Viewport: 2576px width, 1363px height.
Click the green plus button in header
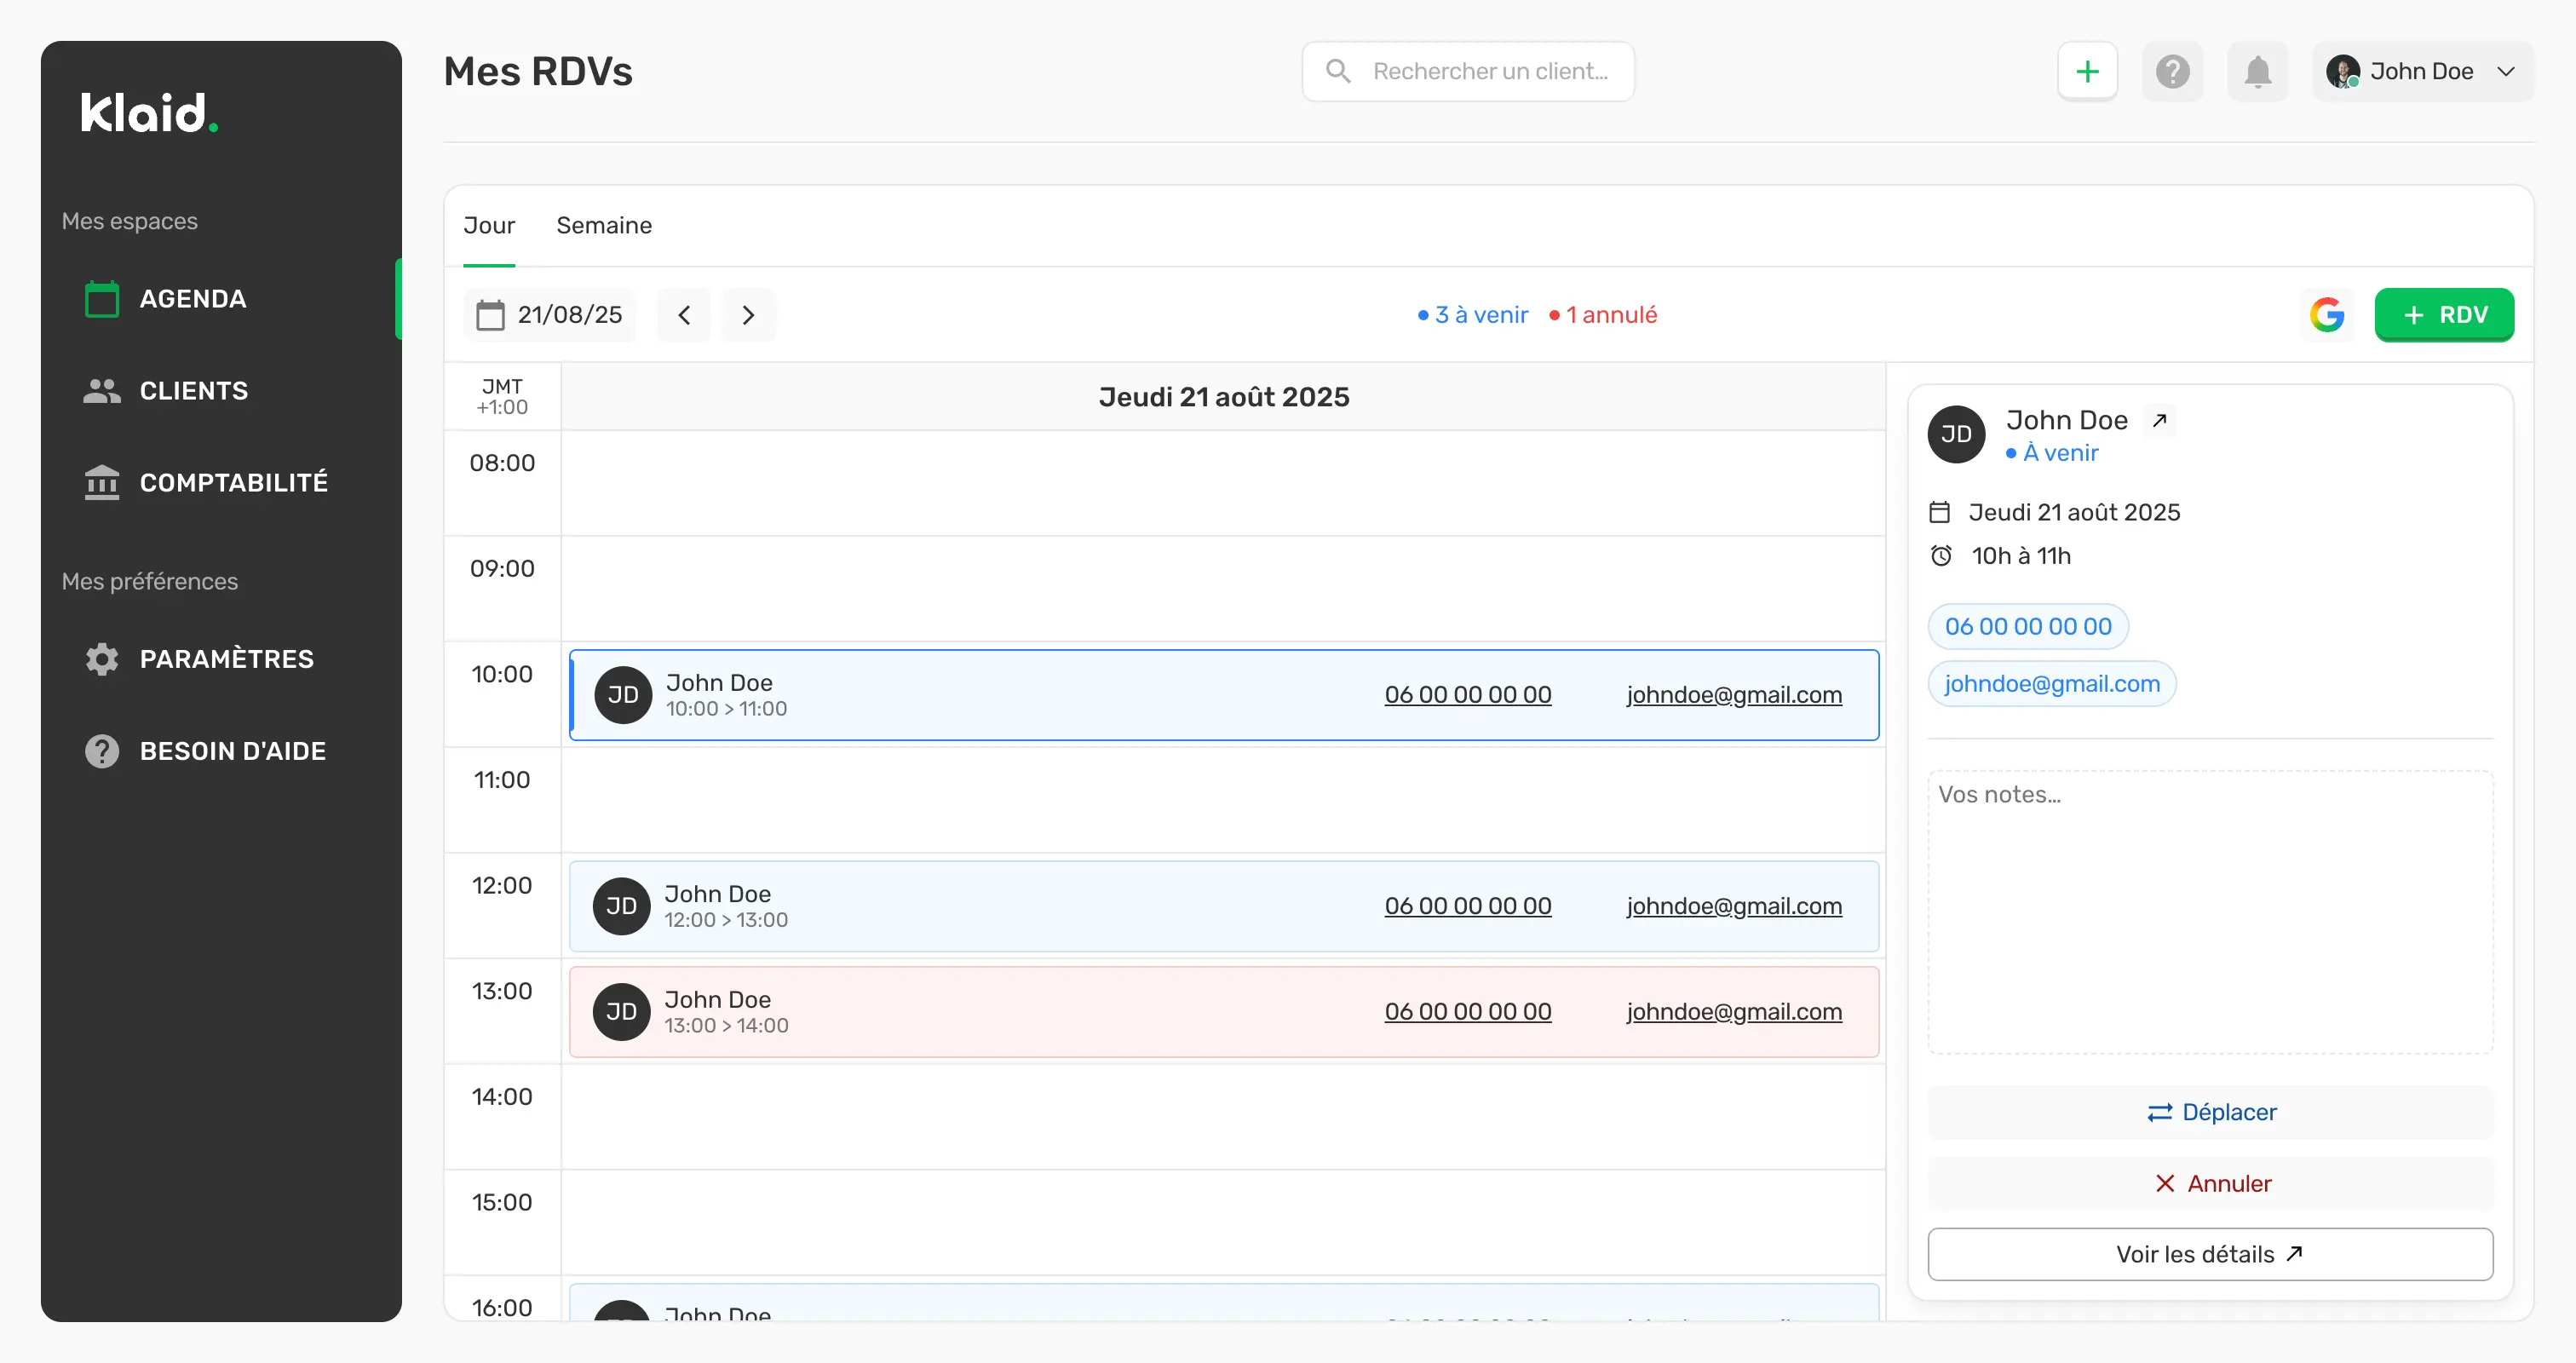2087,71
